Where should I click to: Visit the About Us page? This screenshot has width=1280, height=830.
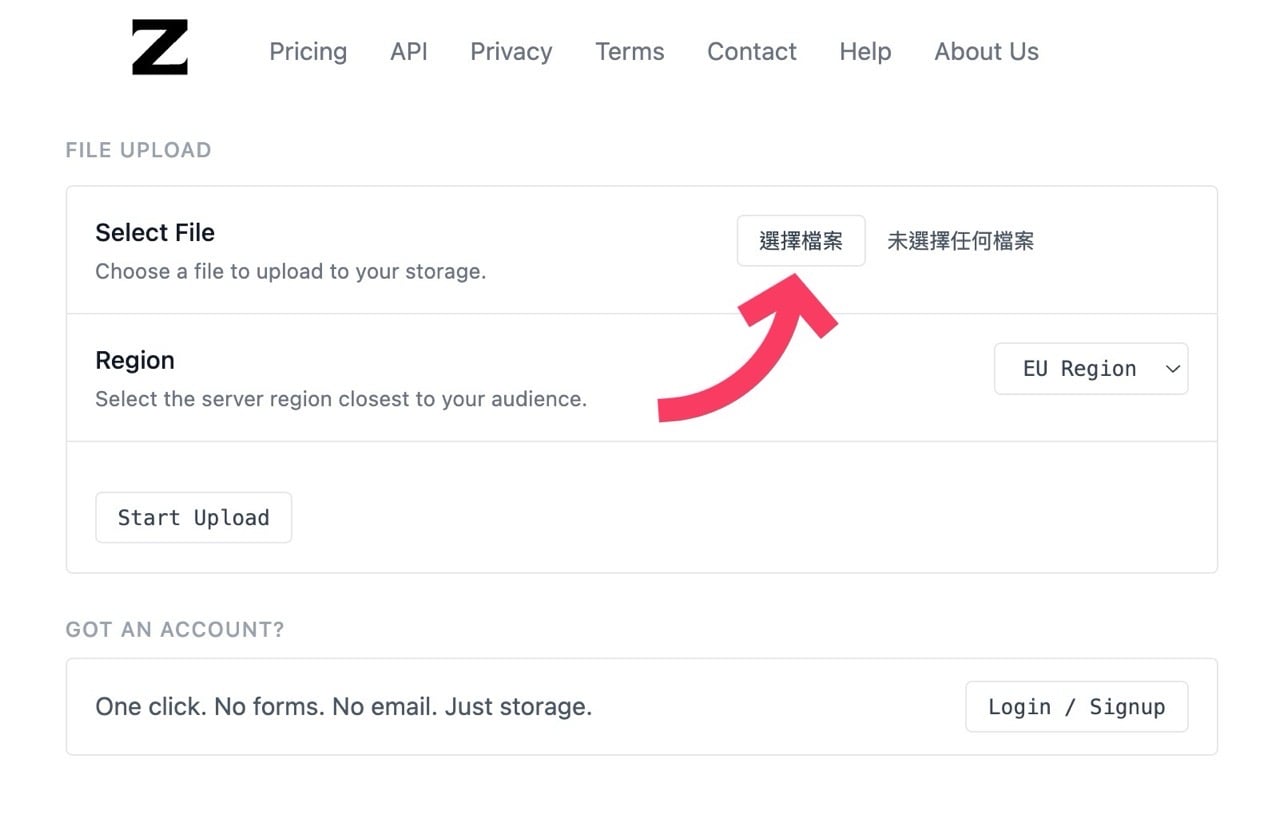pyautogui.click(x=986, y=52)
